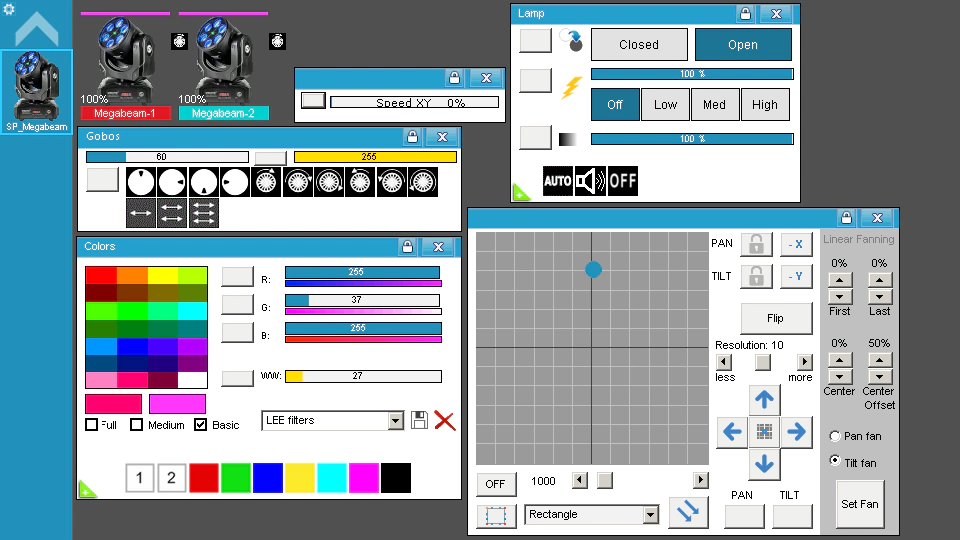Lock the Gobos panel with padlock icon
The image size is (960, 540).
[412, 137]
